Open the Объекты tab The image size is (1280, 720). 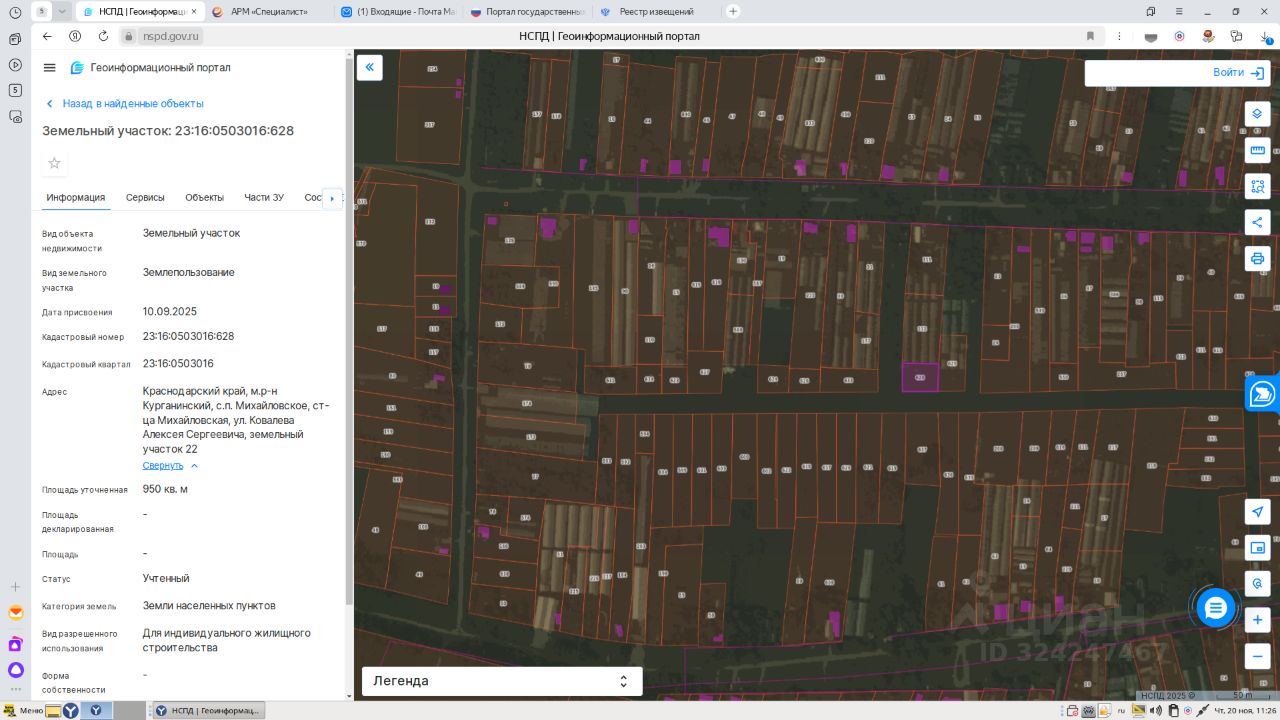coord(204,198)
